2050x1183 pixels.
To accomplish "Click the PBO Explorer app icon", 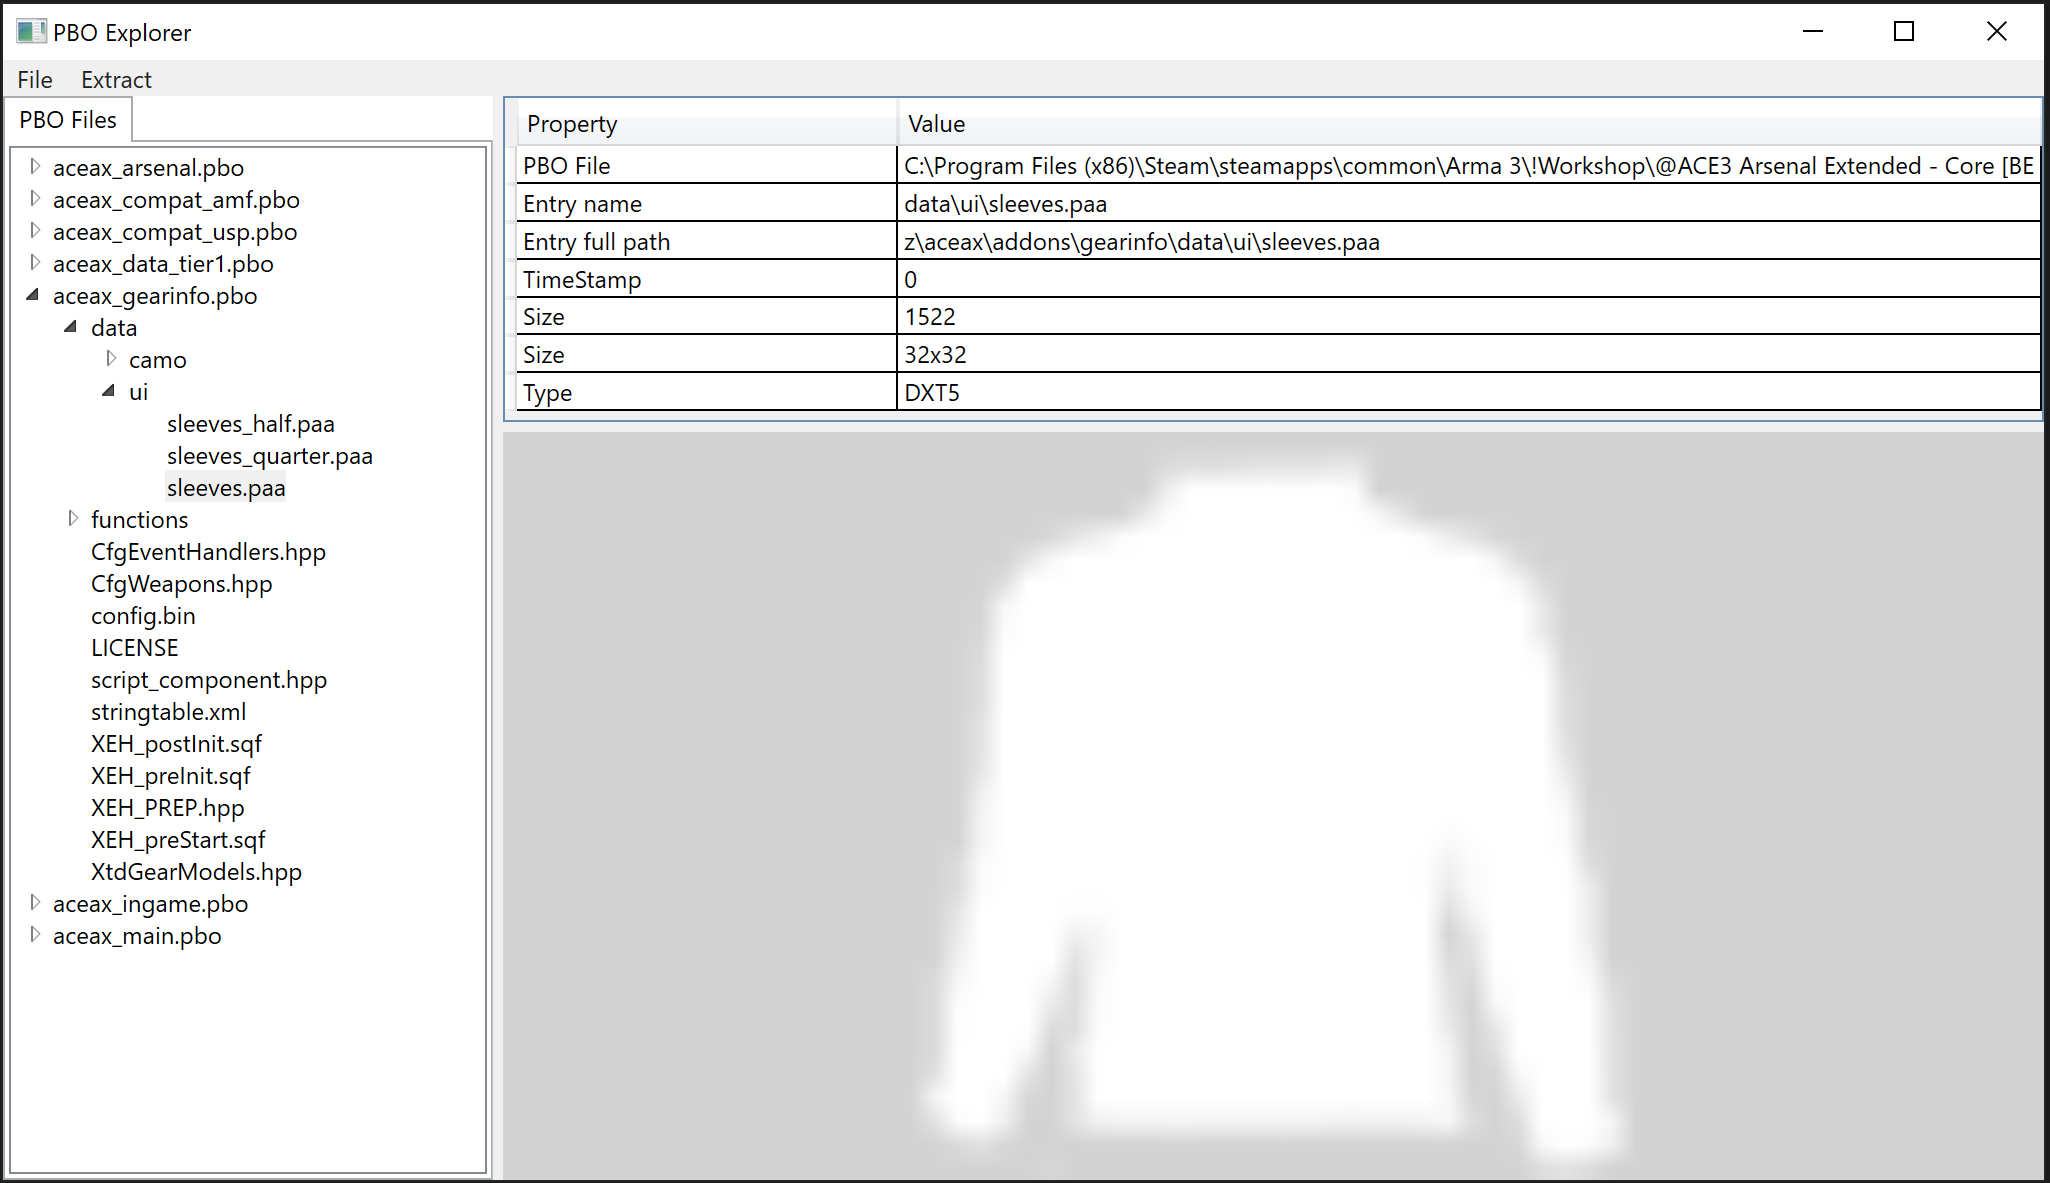I will tap(30, 32).
